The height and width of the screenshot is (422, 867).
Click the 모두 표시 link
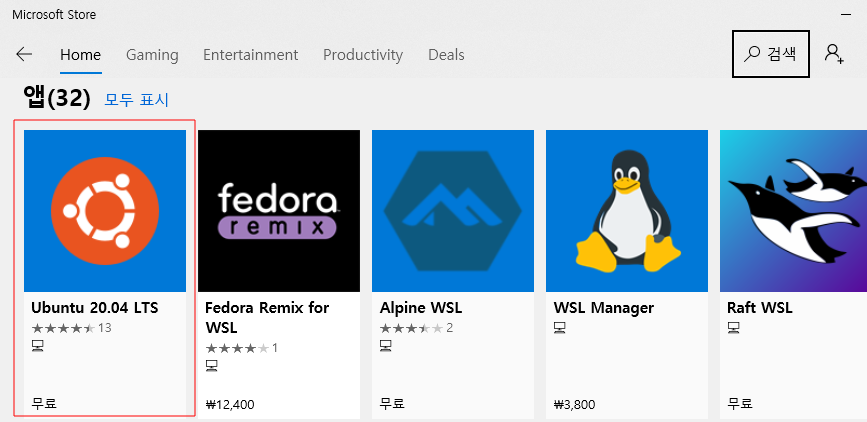137,100
